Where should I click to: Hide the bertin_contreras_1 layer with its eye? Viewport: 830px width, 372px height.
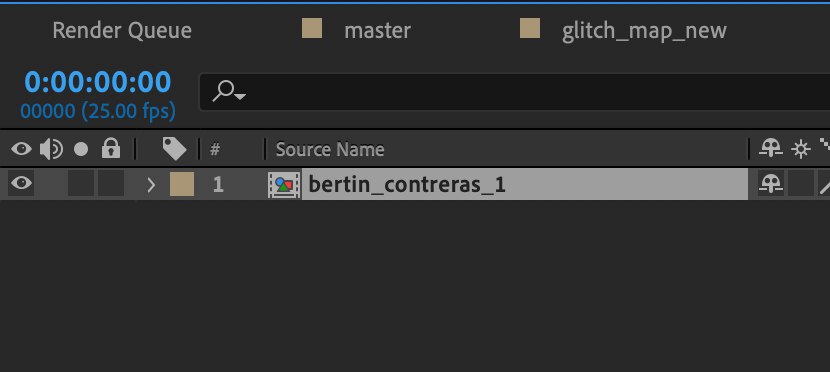[x=21, y=184]
